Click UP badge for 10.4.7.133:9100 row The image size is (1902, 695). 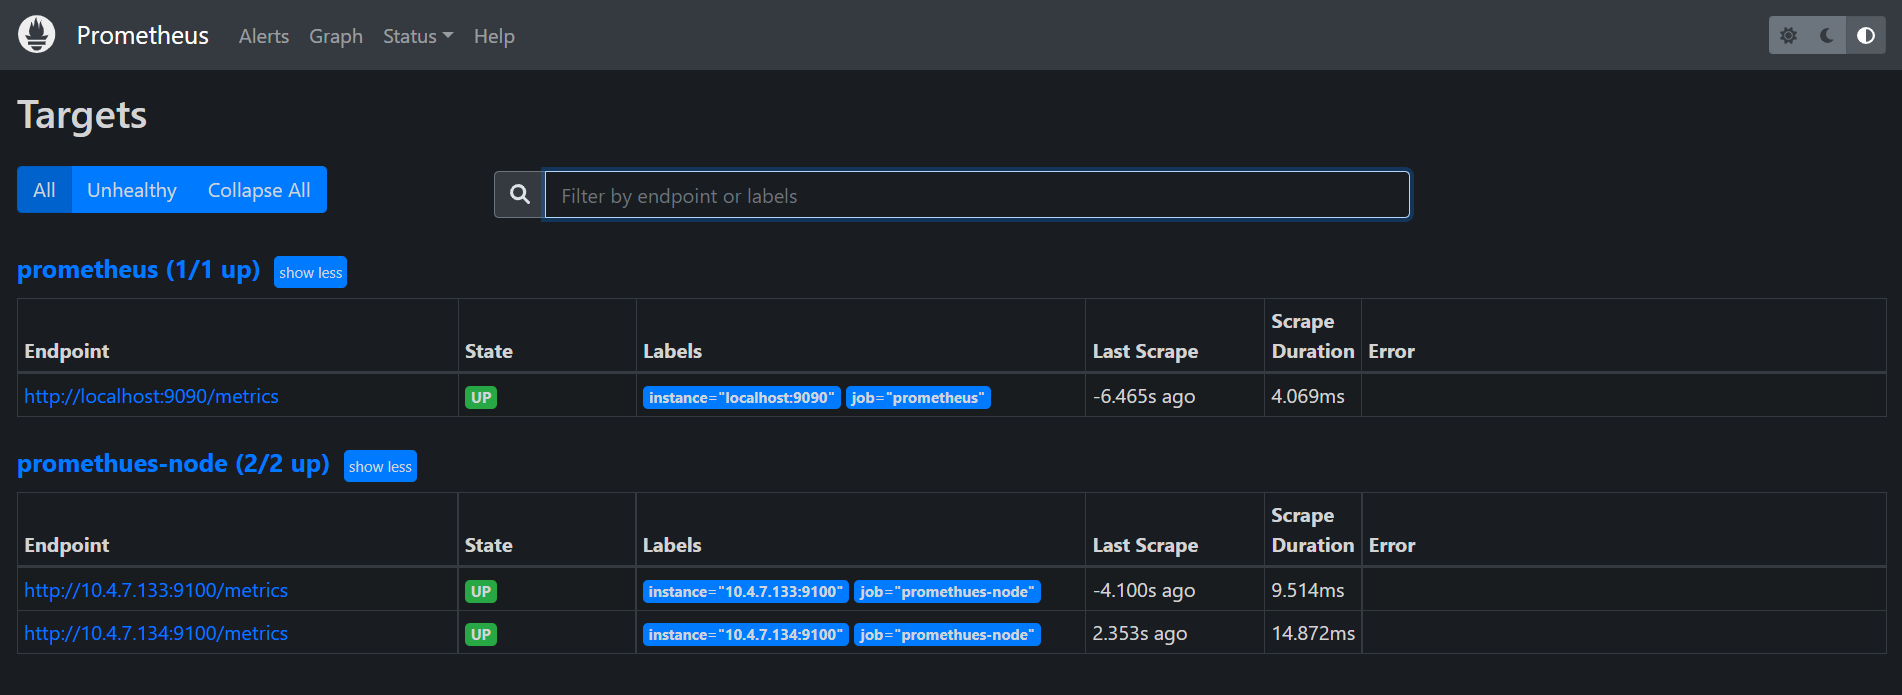[x=481, y=591]
